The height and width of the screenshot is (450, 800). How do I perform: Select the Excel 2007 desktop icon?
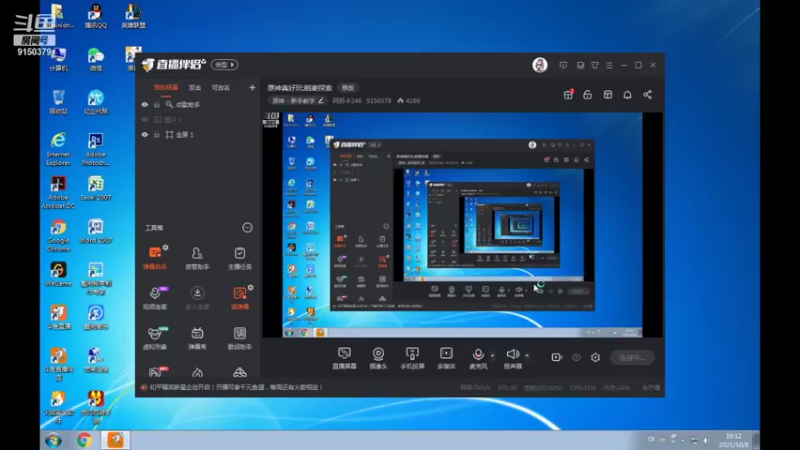pos(95,188)
